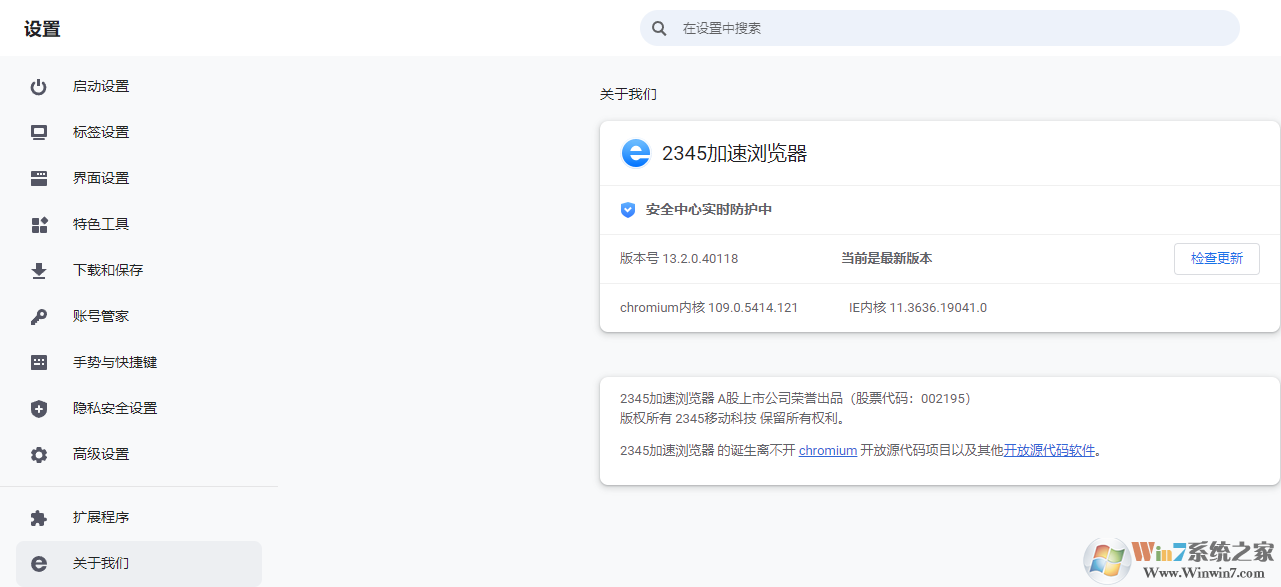
Task: Click the widgets icon beside 特色工具
Action: tap(39, 225)
